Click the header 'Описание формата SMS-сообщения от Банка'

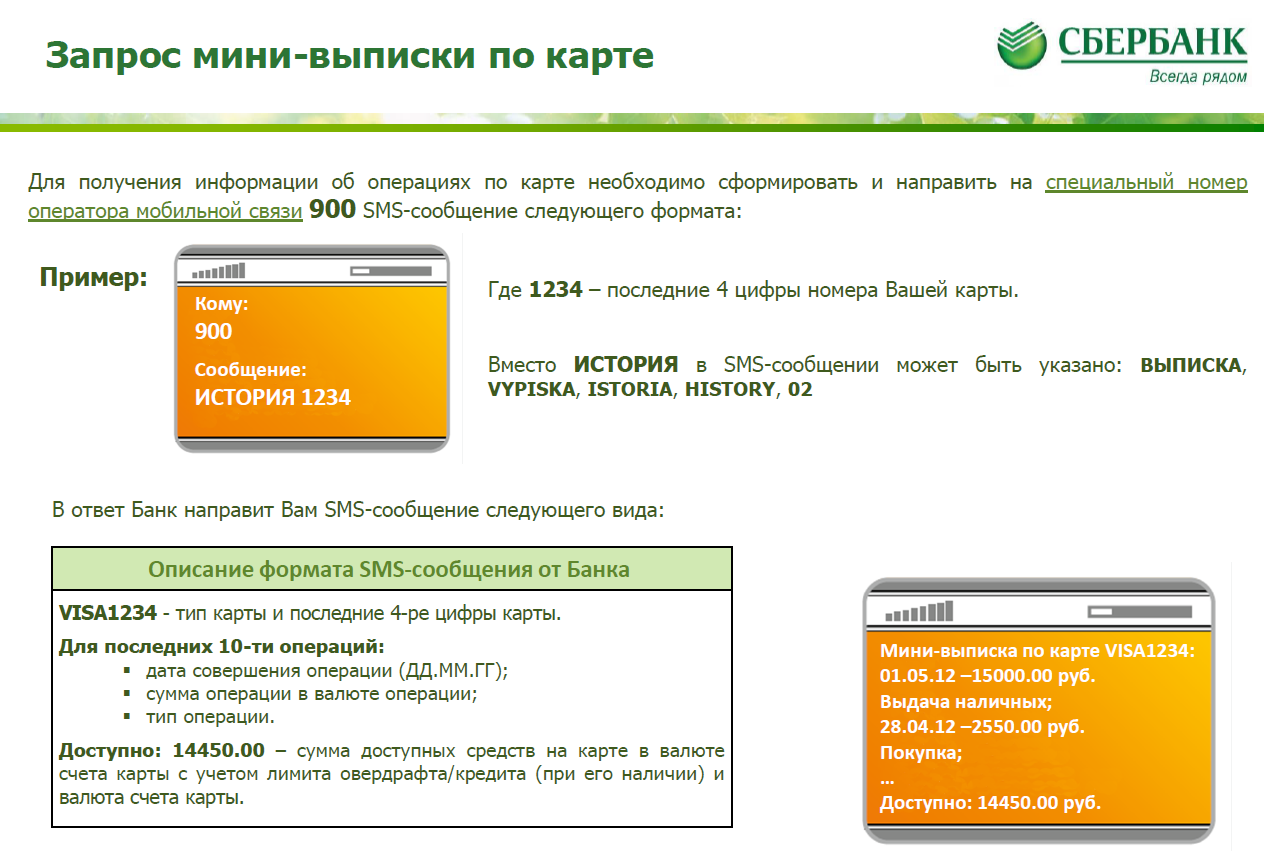pyautogui.click(x=389, y=569)
